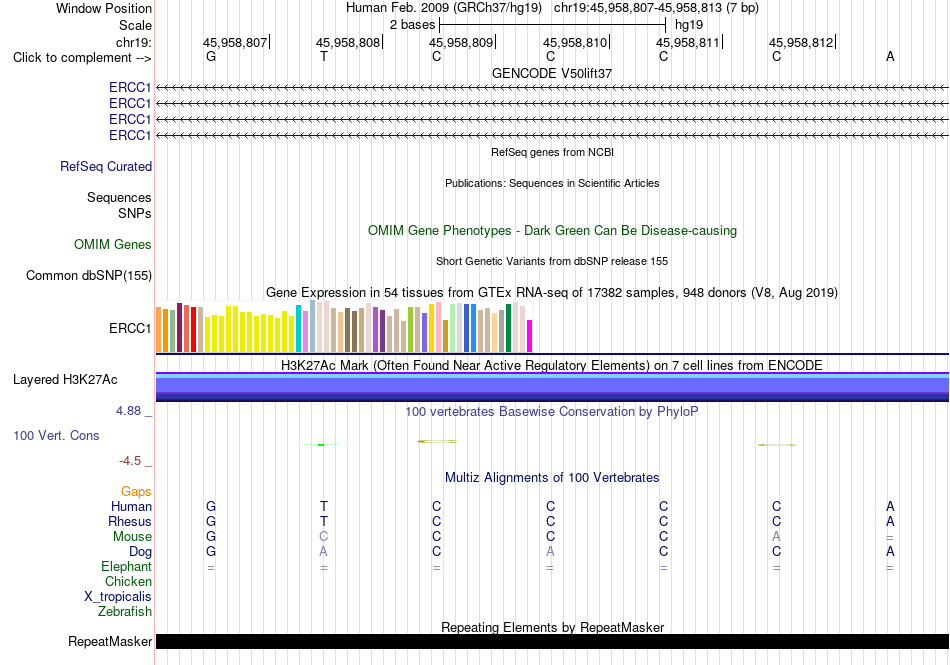Click 'Repeating Elements by RepeatMasker' title
The width and height of the screenshot is (950, 665).
552,627
